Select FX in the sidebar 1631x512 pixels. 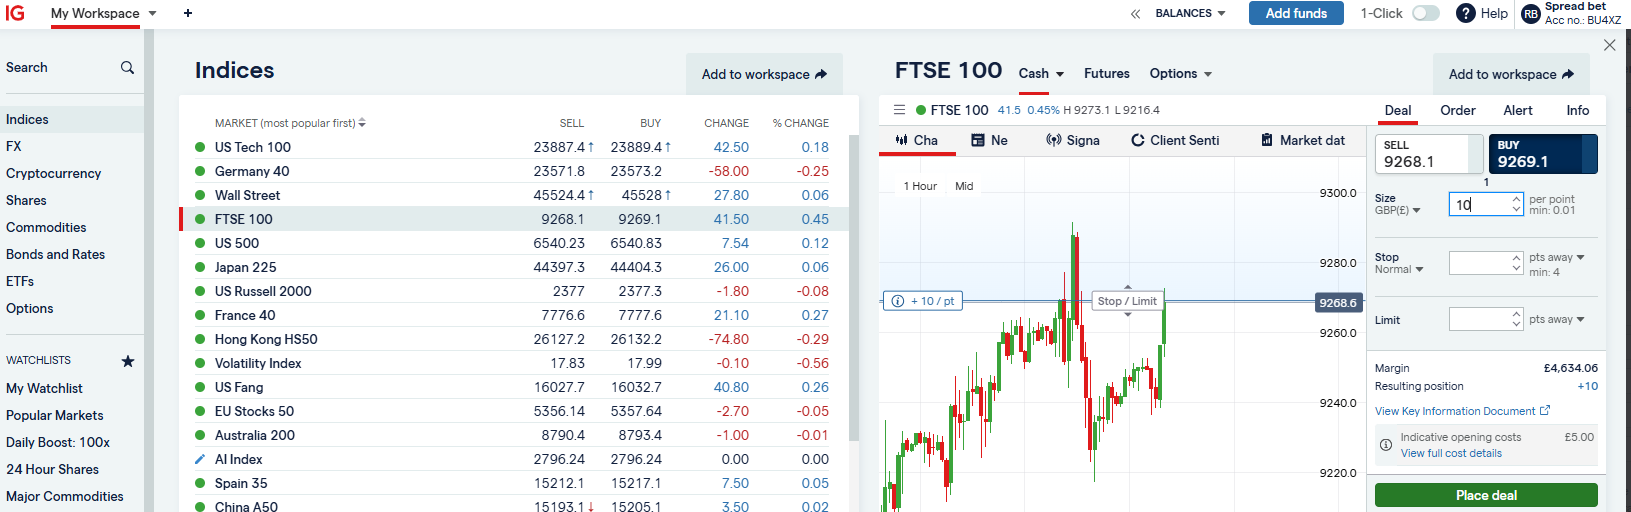14,146
